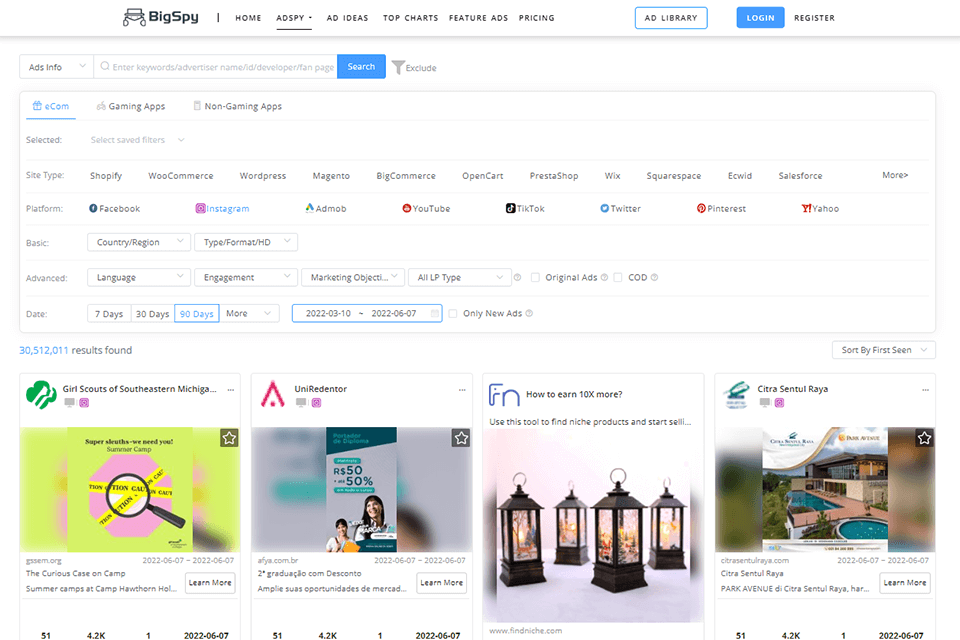Click the Facebook platform icon
The image size is (960, 640).
coord(93,208)
